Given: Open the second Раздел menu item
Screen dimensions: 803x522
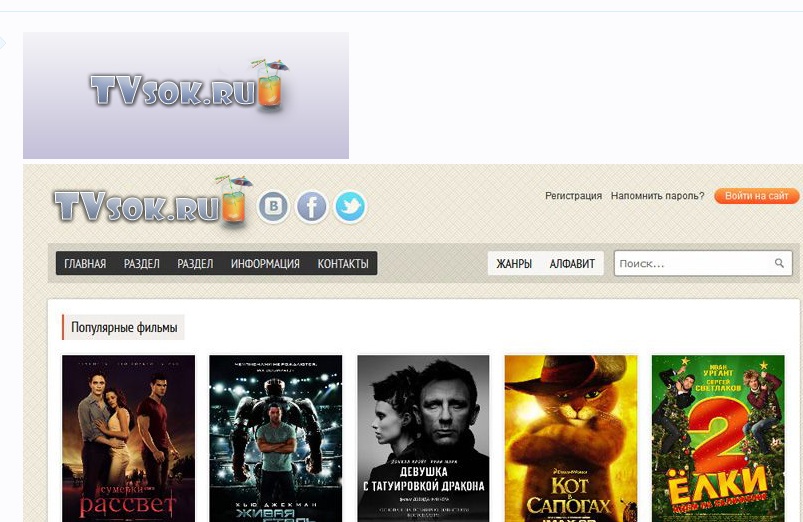Looking at the screenshot, I should [x=195, y=263].
